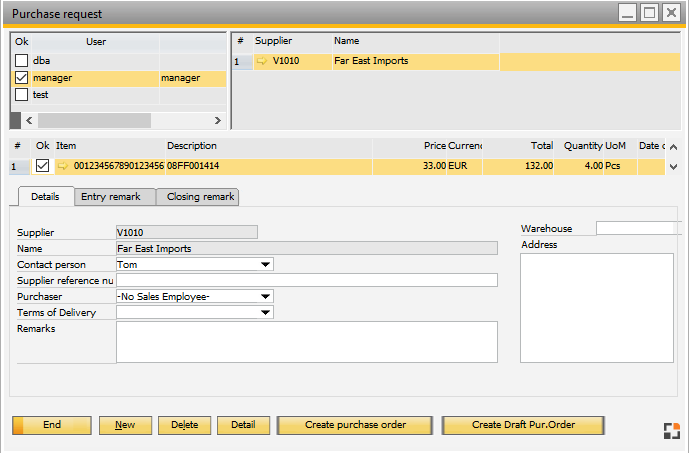689x453 pixels.
Task: Open the Contact person dropdown
Action: pyautogui.click(x=265, y=265)
